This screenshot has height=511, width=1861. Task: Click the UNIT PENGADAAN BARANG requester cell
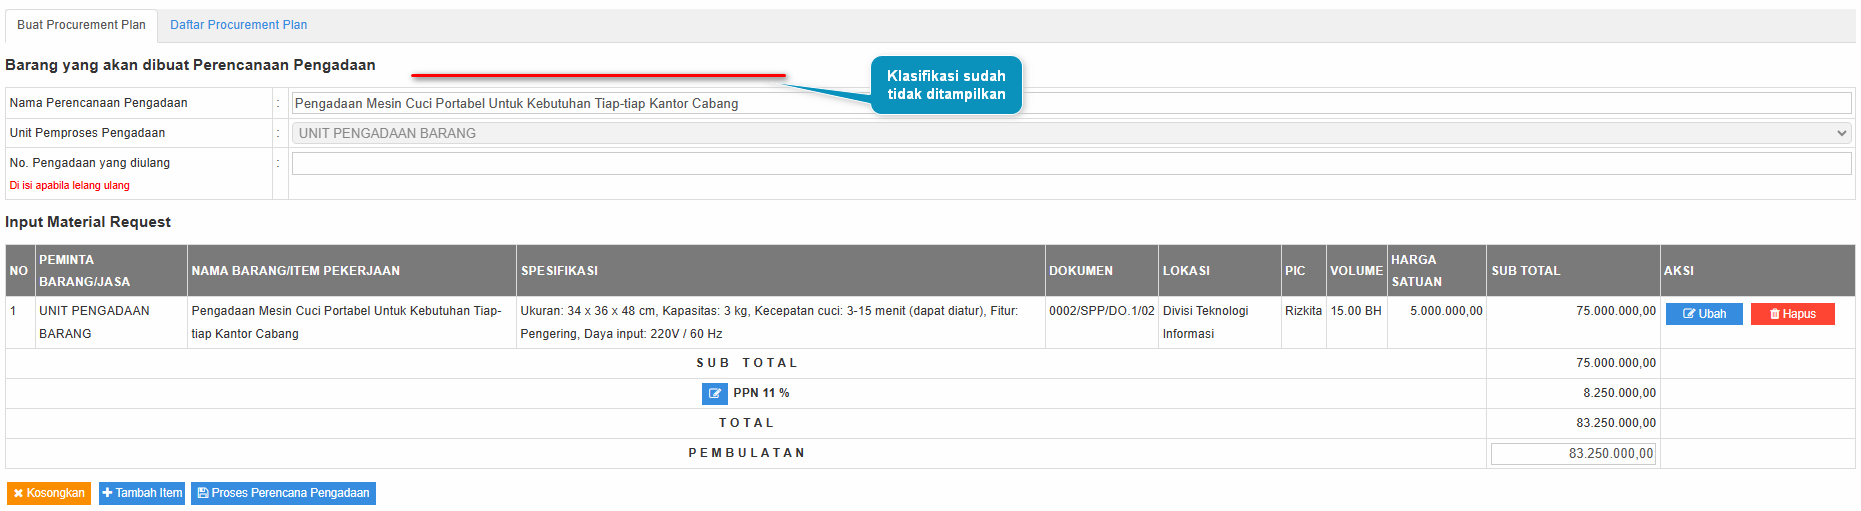[110, 322]
